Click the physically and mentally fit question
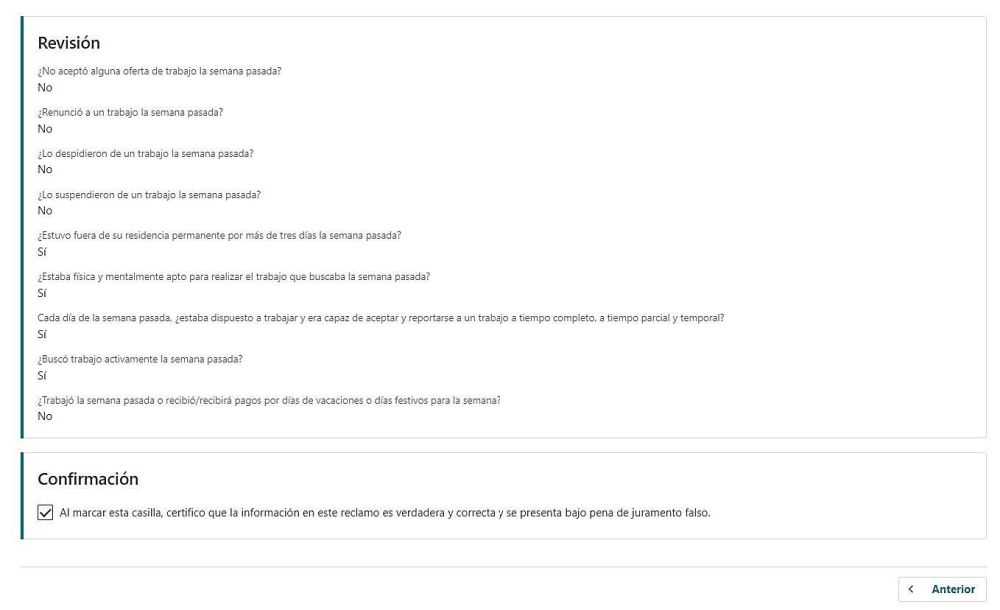This screenshot has height=610, width=1000. click(233, 276)
